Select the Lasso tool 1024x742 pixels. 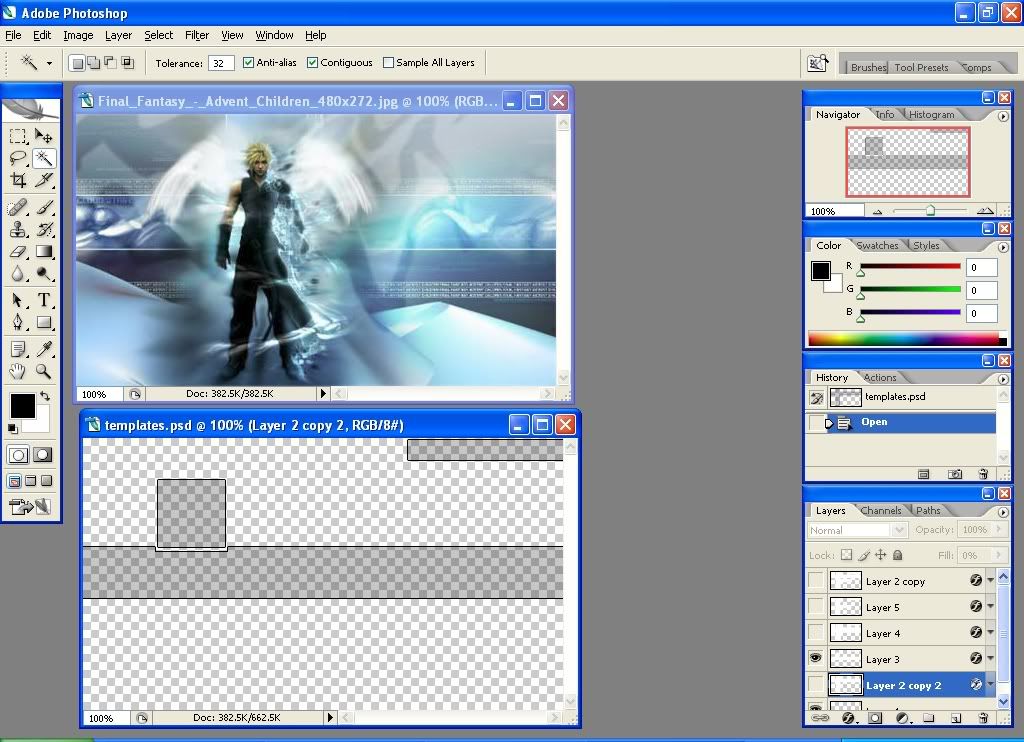pos(18,158)
